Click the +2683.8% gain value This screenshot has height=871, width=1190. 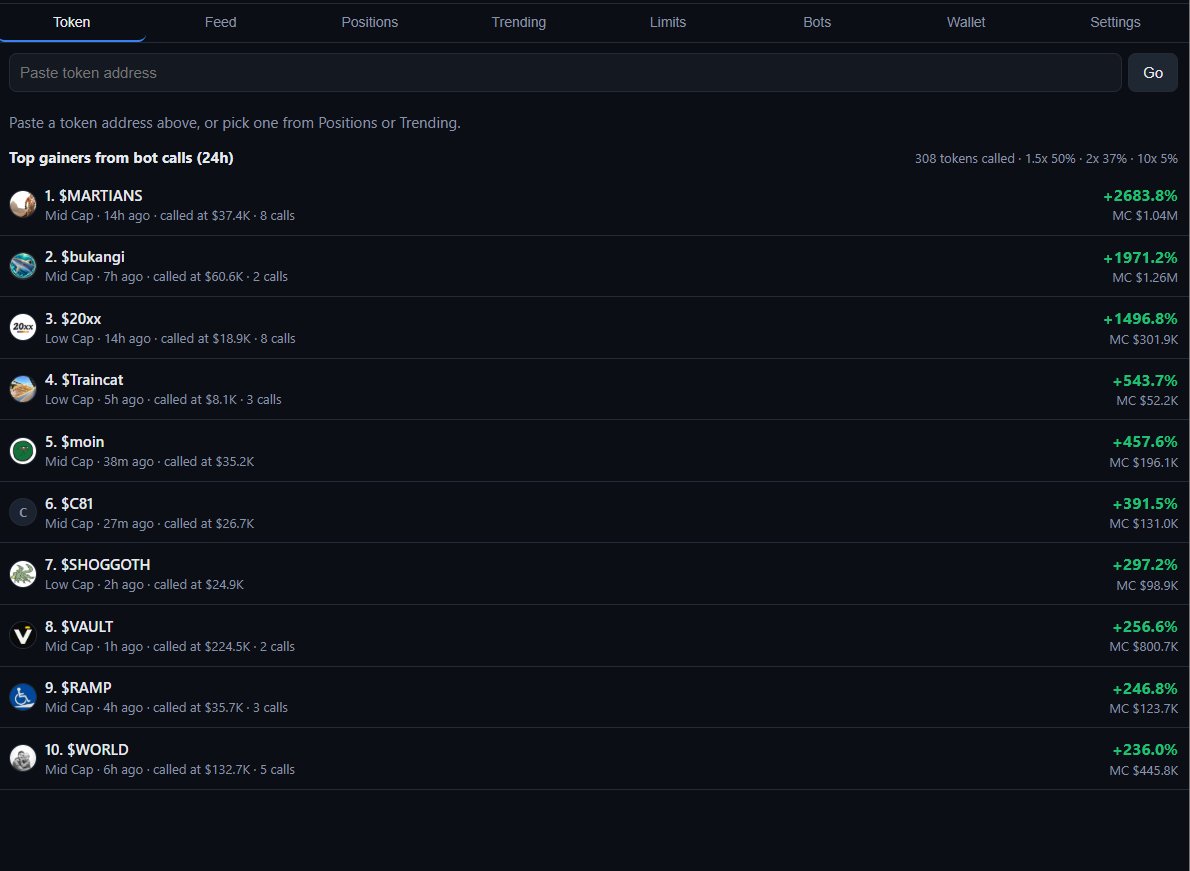click(1140, 196)
